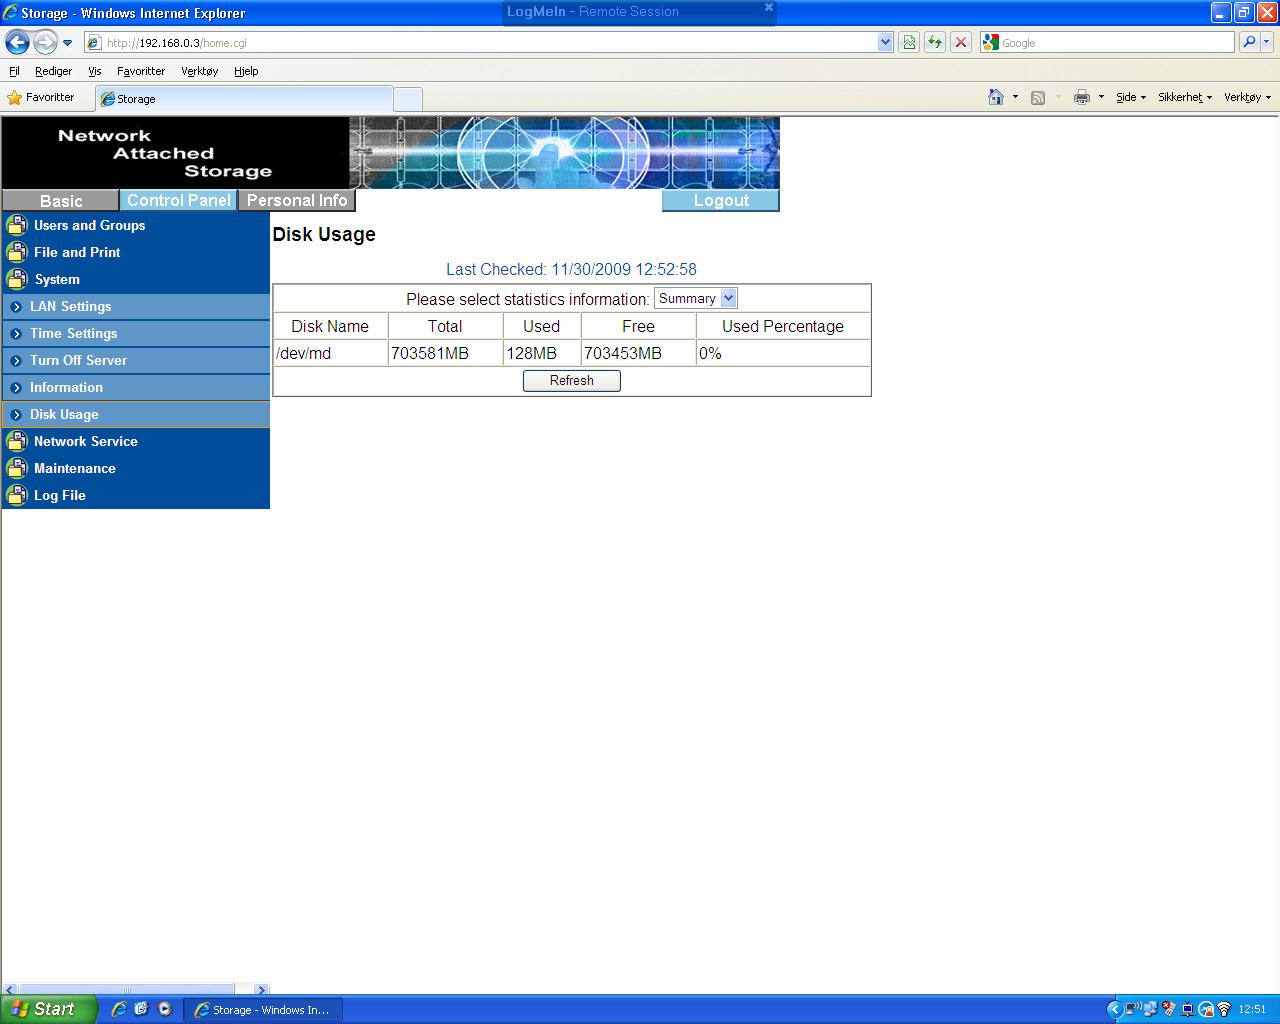Go back with the browser Back arrow
1280x1024 pixels.
click(17, 42)
